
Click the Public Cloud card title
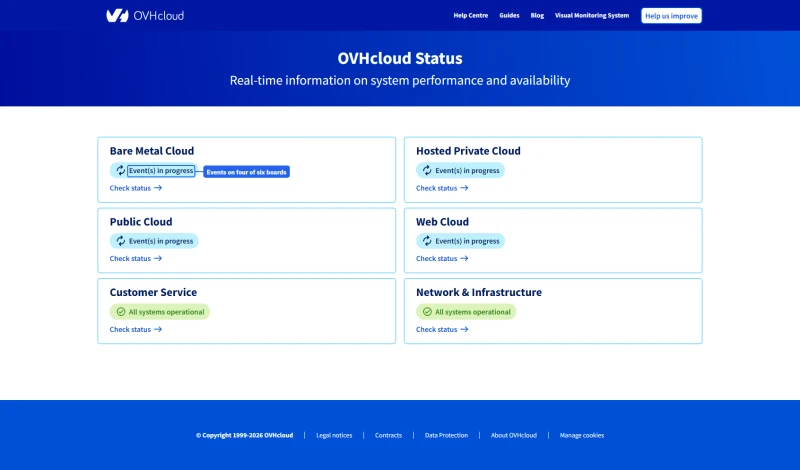click(141, 222)
